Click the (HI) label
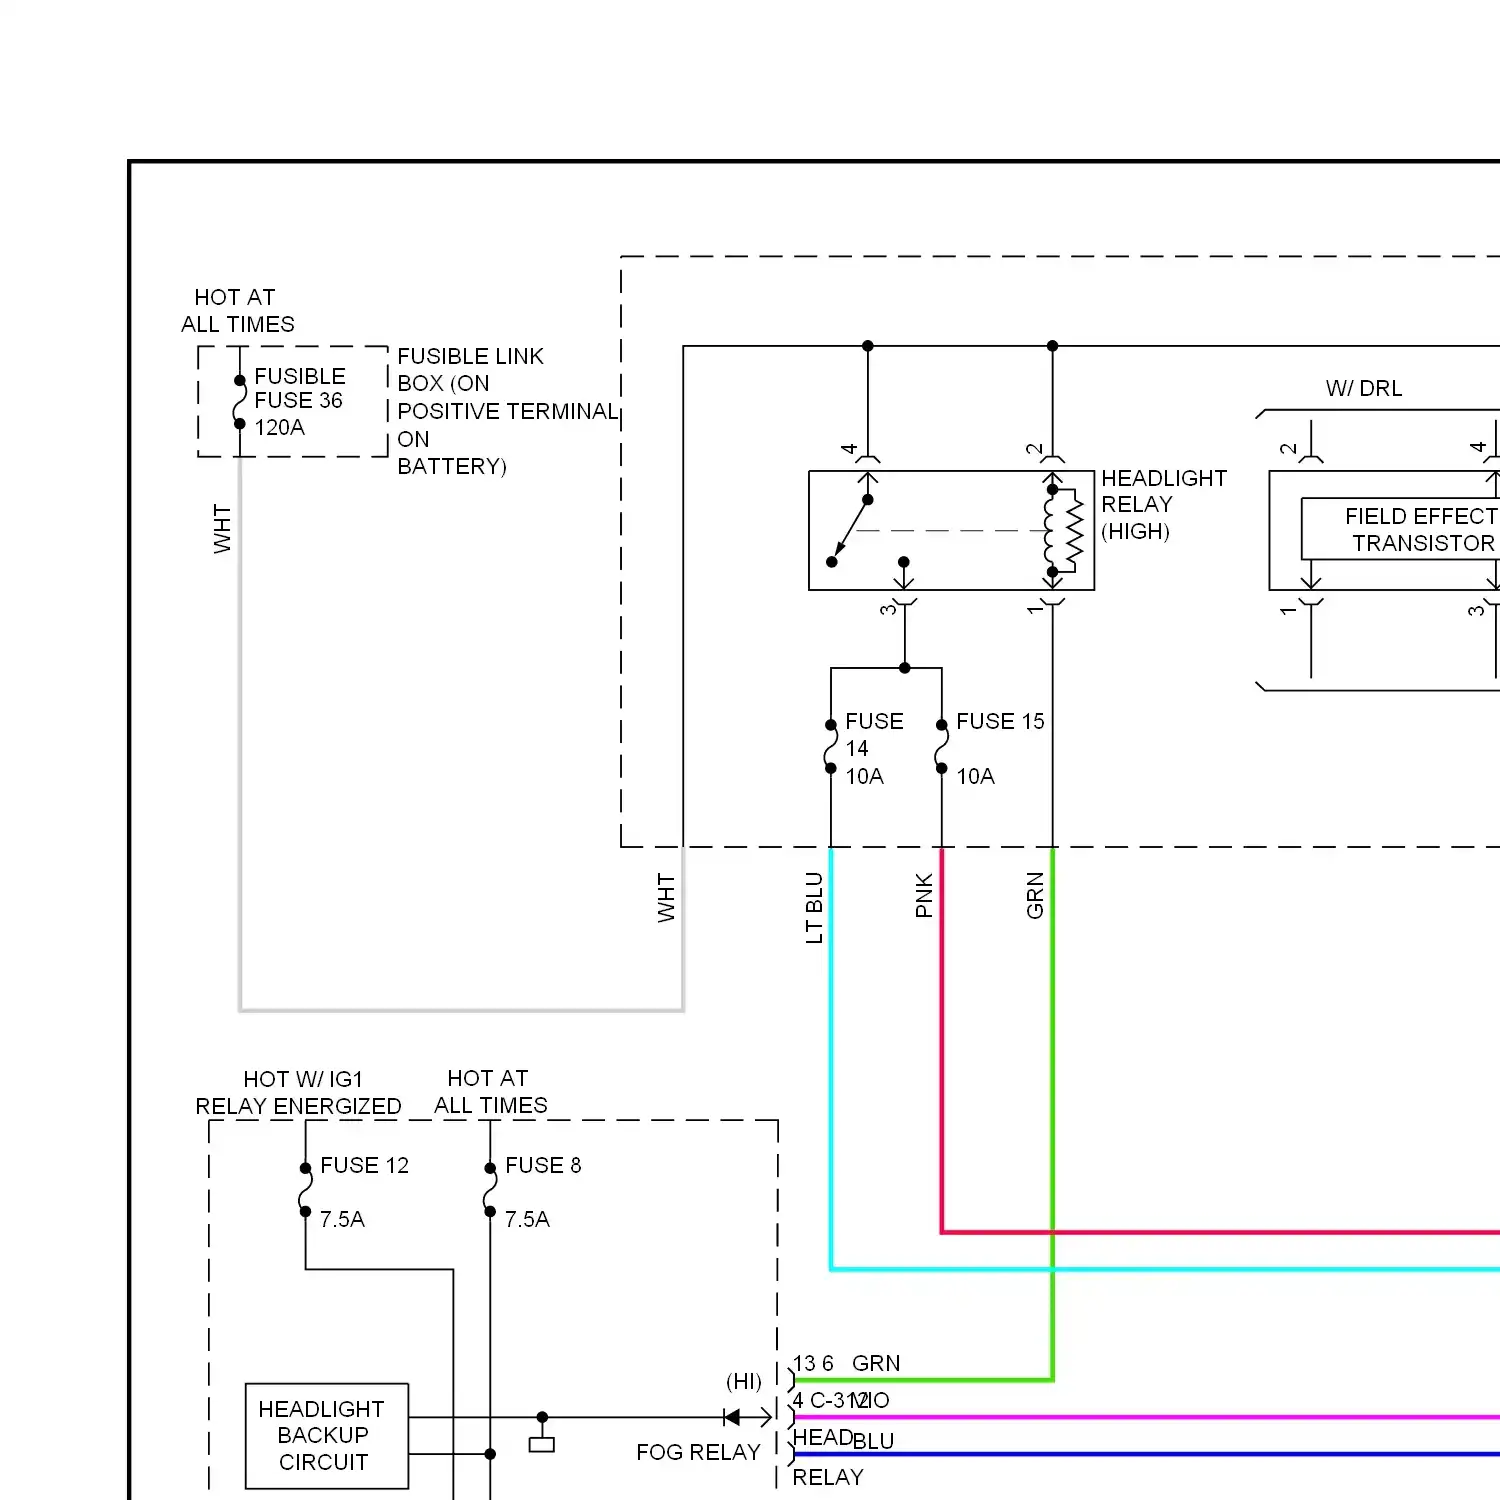Viewport: 1500px width, 1500px height. tap(744, 1381)
